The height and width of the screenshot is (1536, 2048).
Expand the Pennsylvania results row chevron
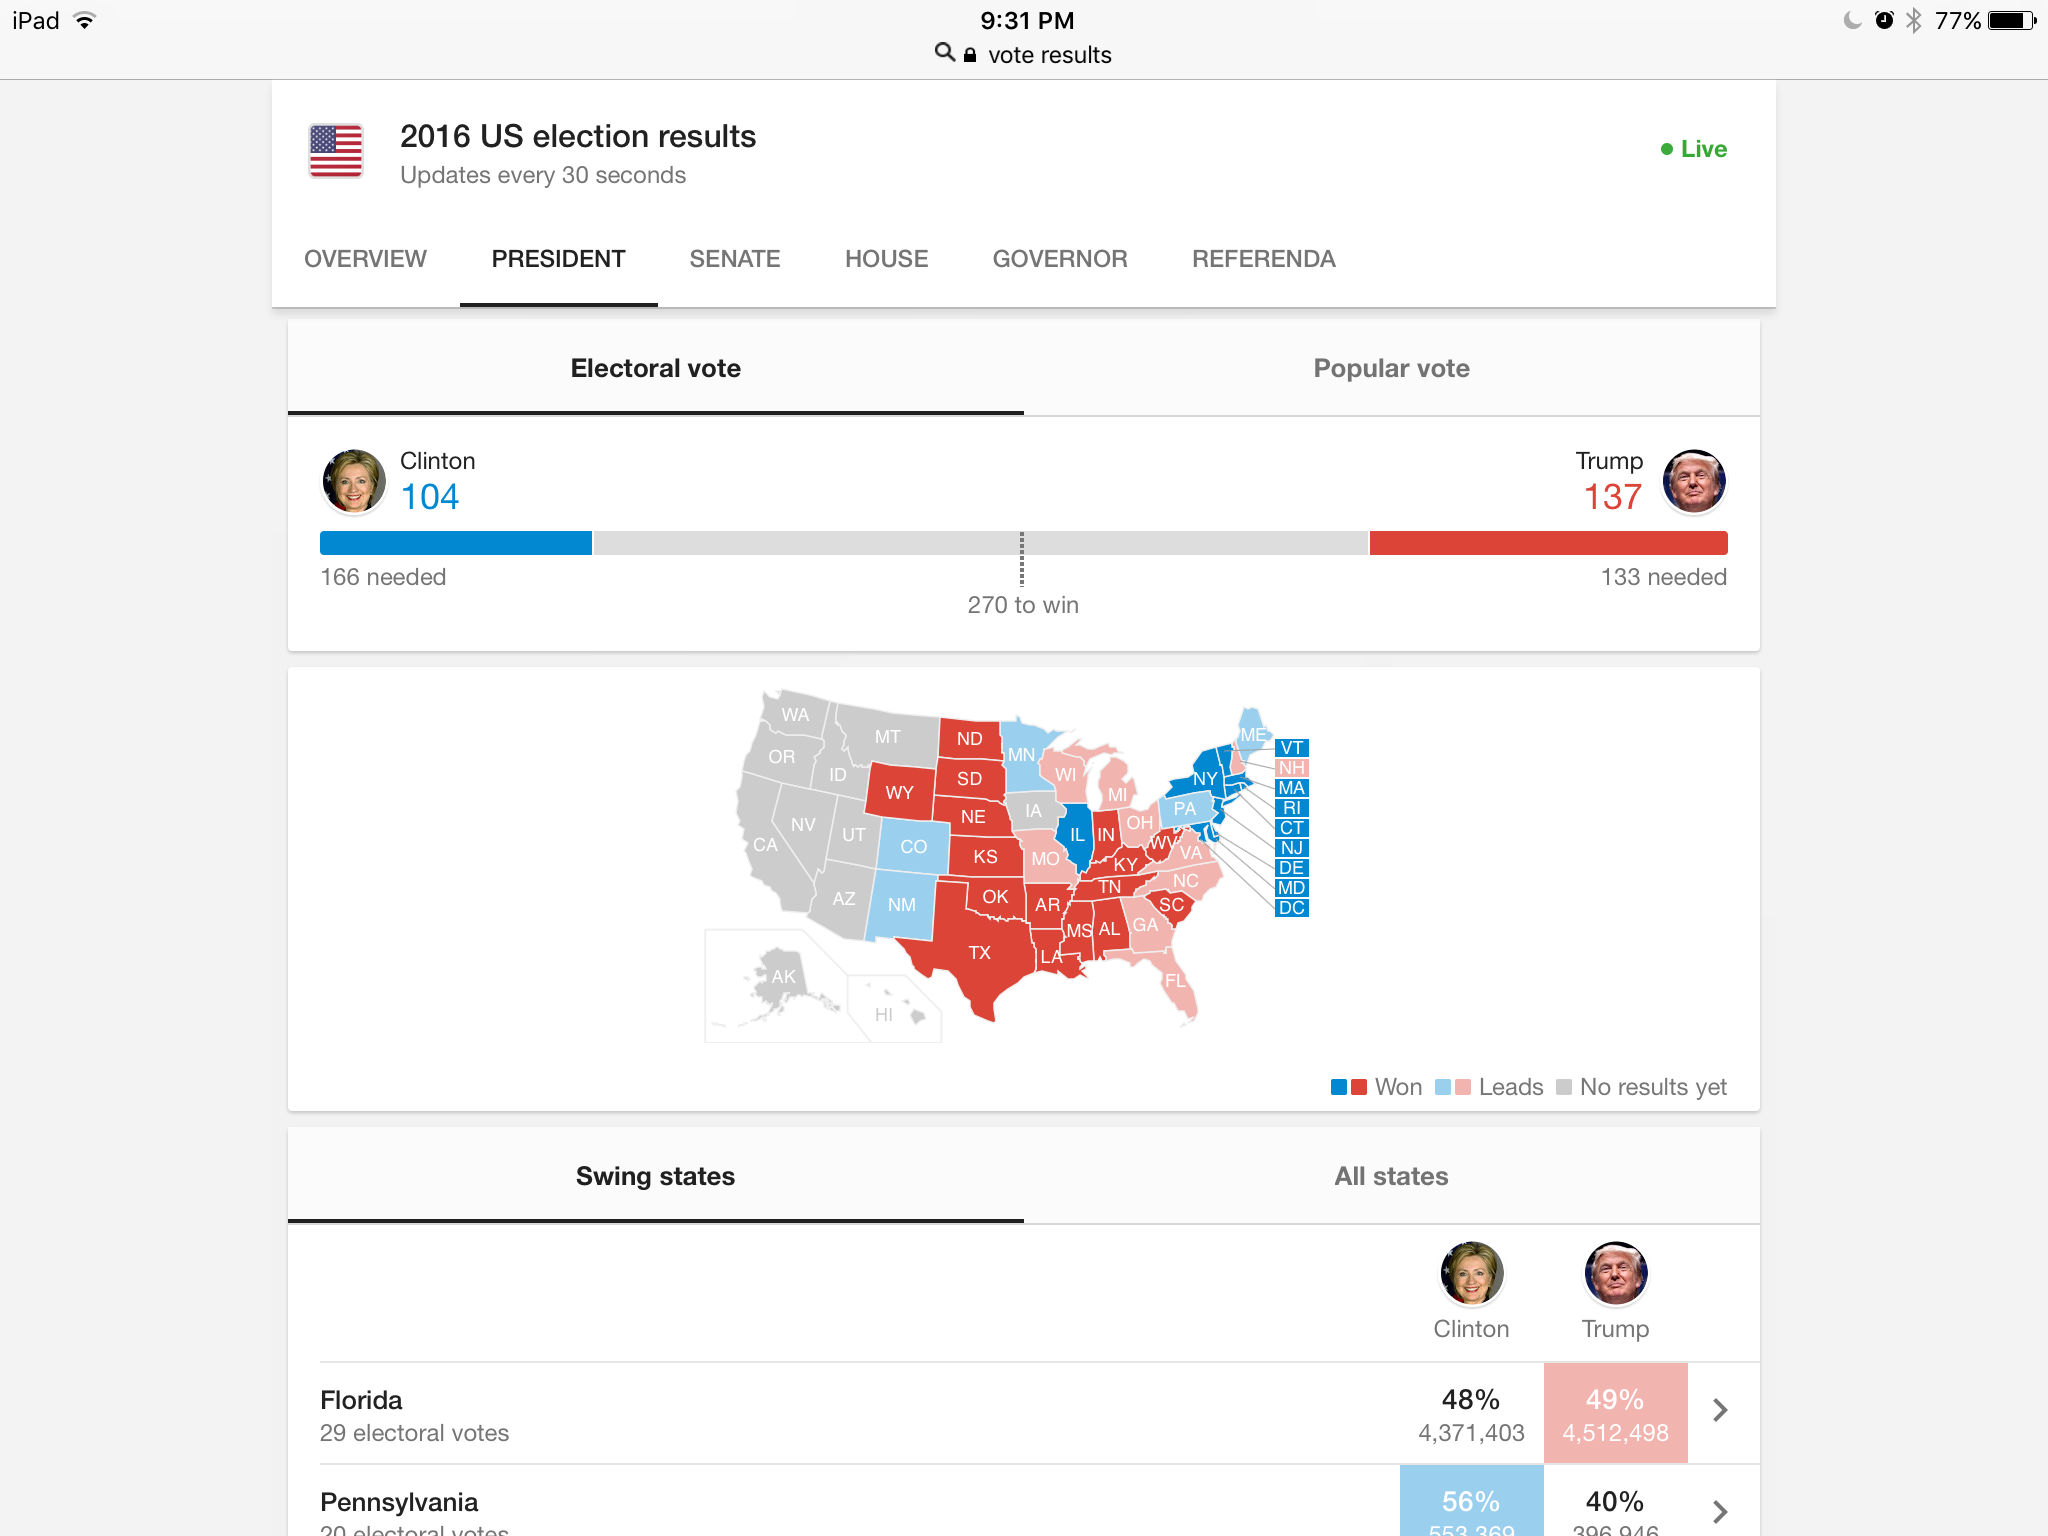pos(1720,1511)
